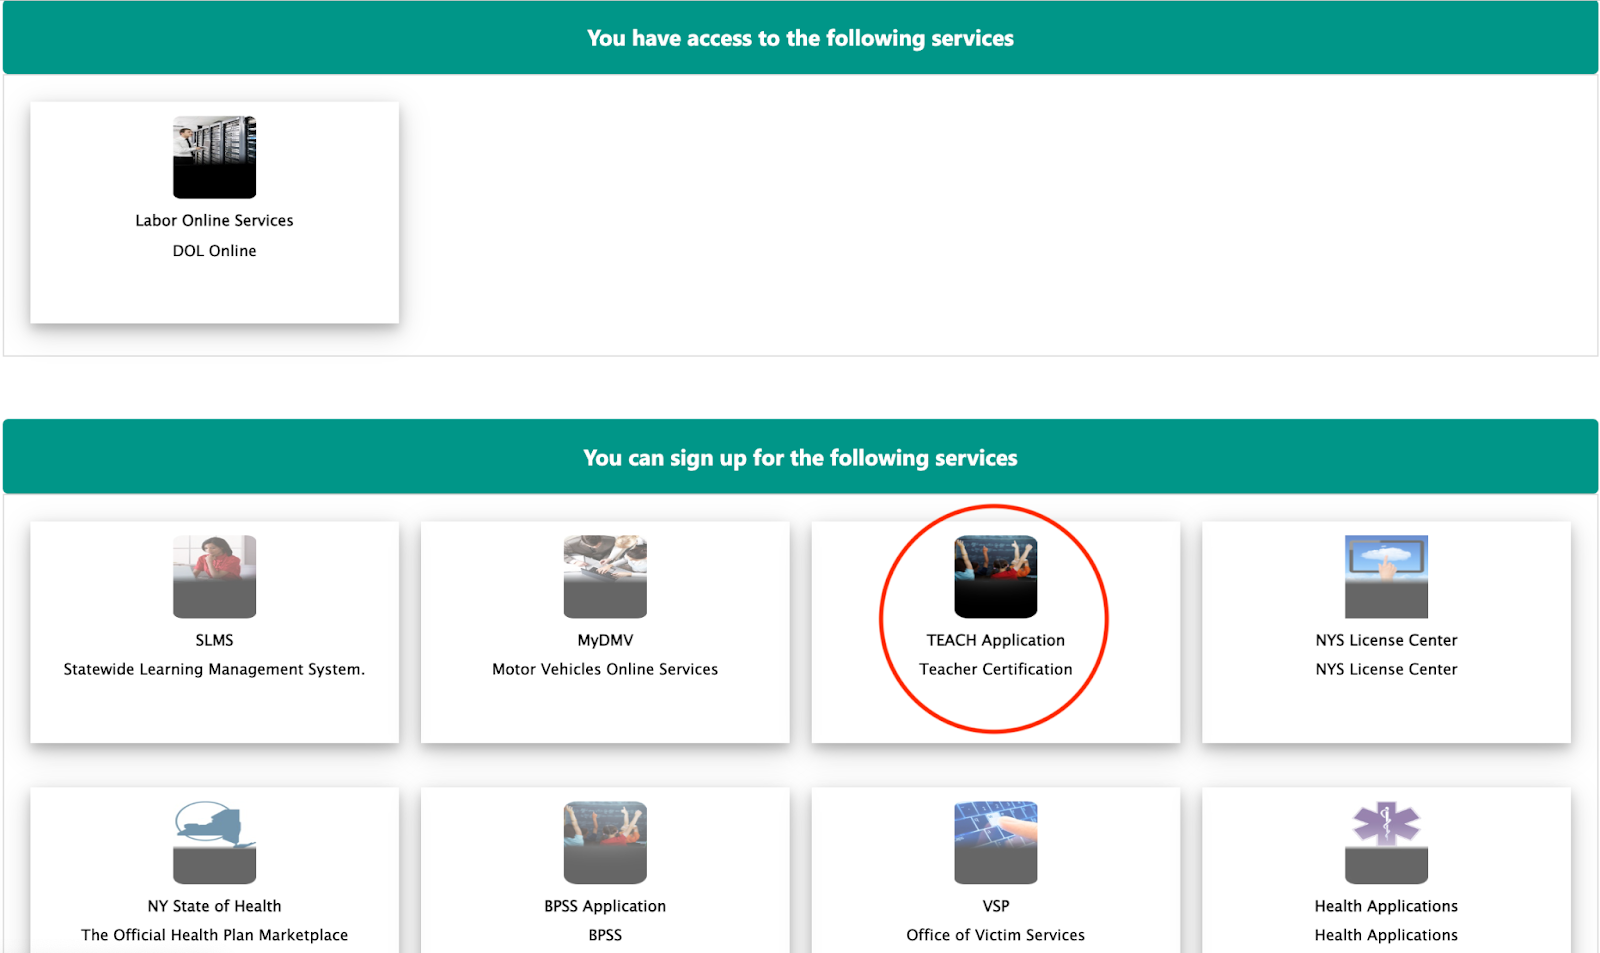
Task: Open the TEACH Application icon
Action: click(996, 577)
